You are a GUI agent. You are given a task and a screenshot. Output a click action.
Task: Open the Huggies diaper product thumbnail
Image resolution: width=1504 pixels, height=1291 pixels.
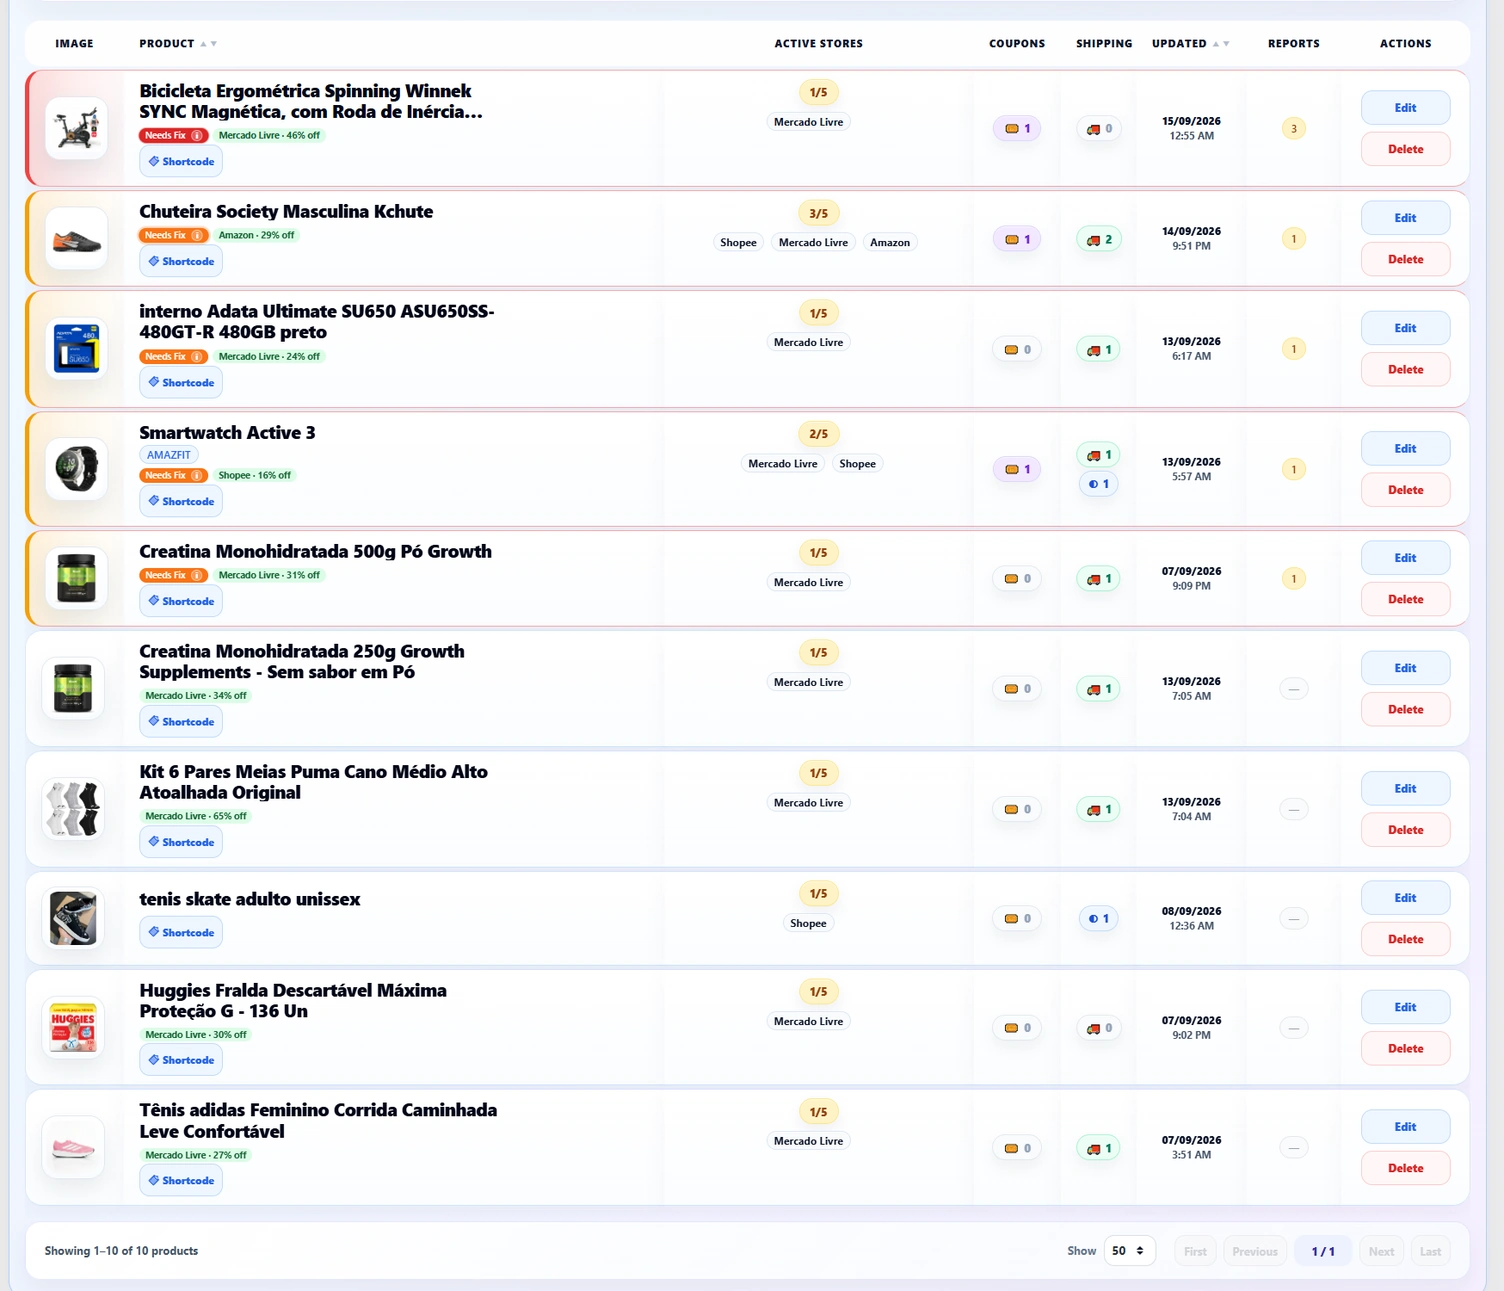pyautogui.click(x=74, y=1028)
